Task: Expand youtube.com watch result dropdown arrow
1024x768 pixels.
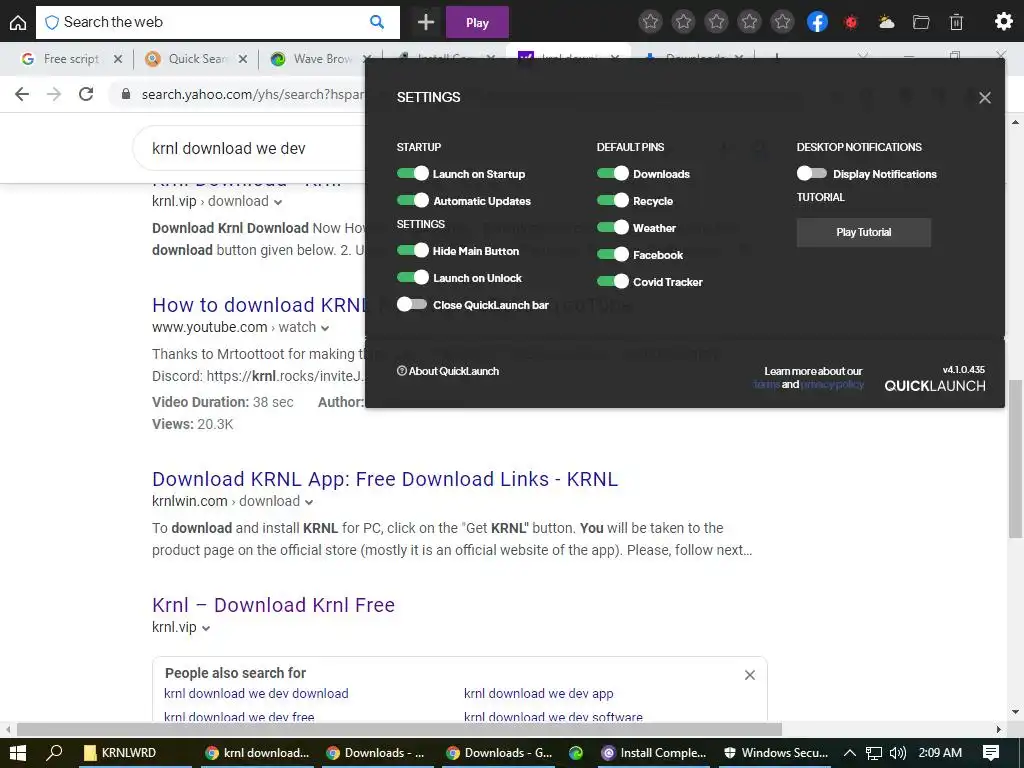Action: pos(325,328)
